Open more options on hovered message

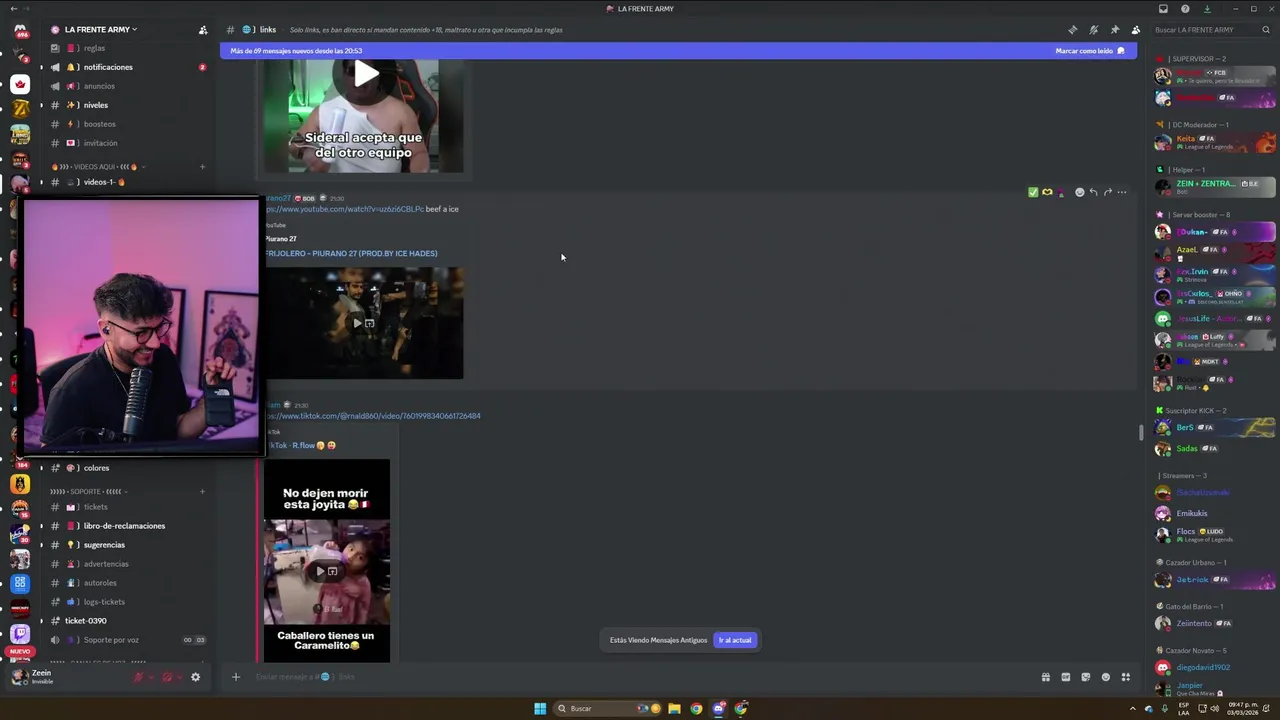(x=1122, y=192)
